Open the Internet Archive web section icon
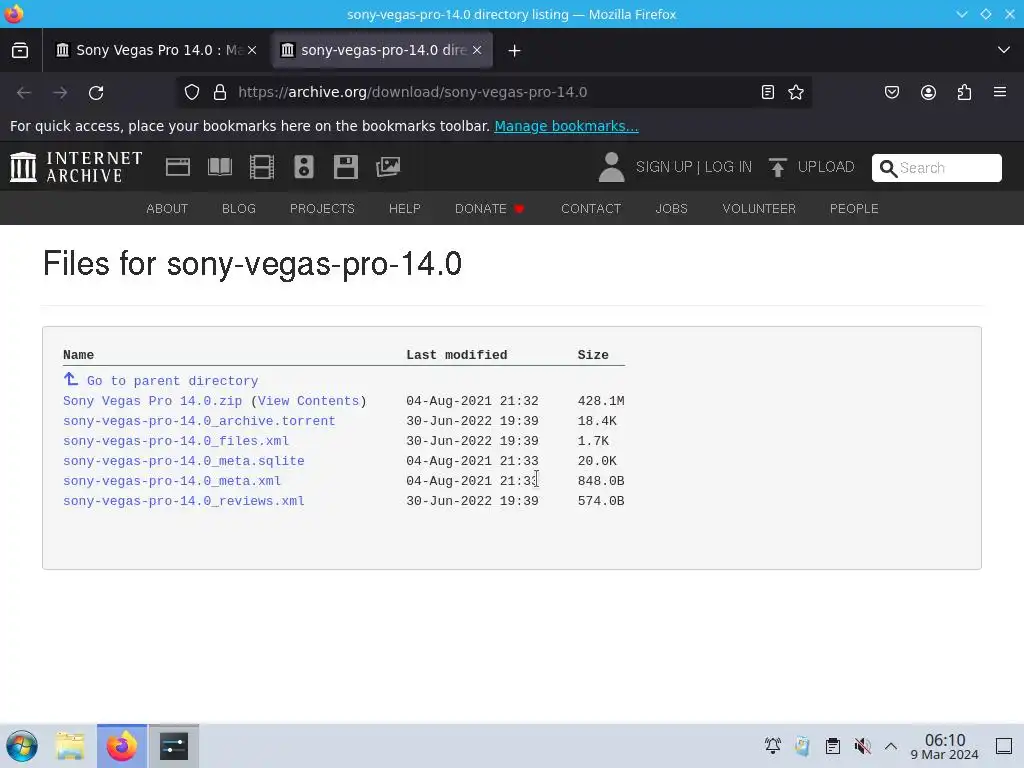1024x768 pixels. [x=178, y=167]
